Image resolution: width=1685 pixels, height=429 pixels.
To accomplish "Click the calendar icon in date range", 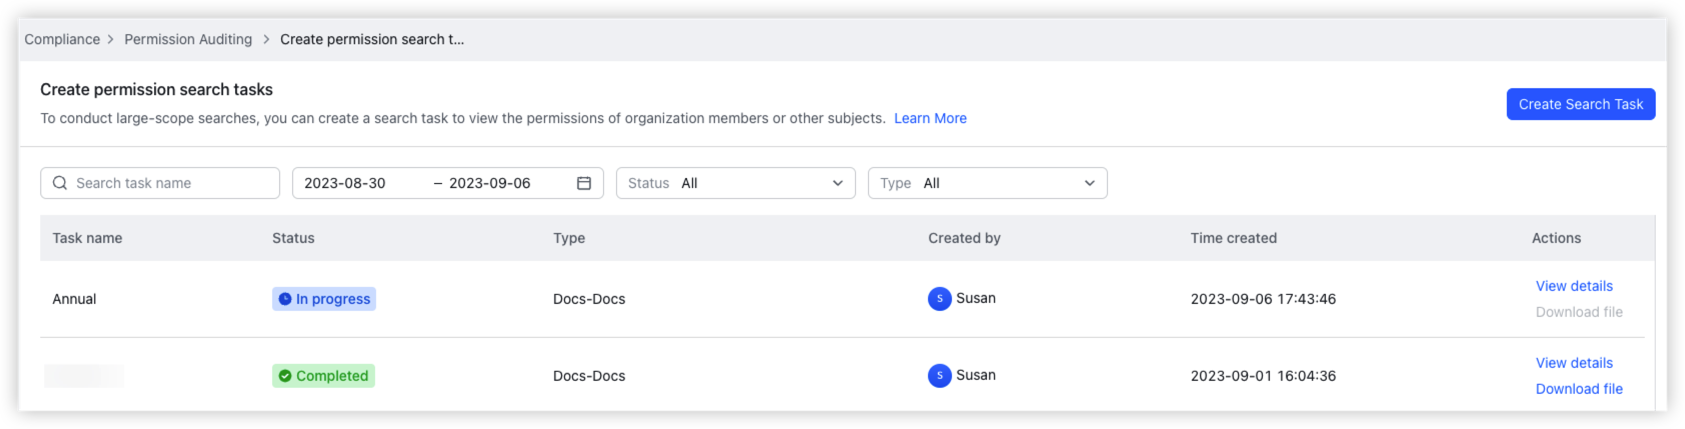I will tap(584, 183).
